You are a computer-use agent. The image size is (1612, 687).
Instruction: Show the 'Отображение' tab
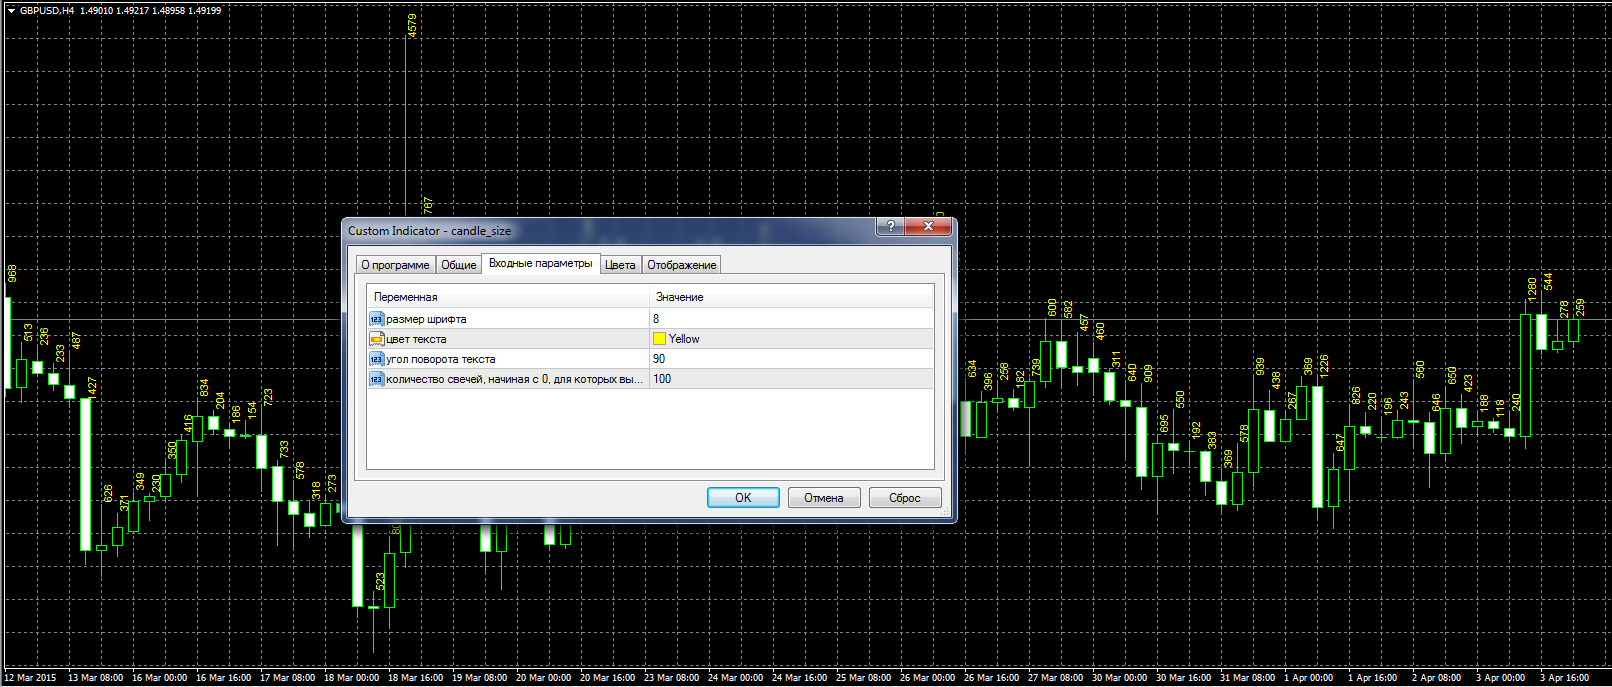681,265
